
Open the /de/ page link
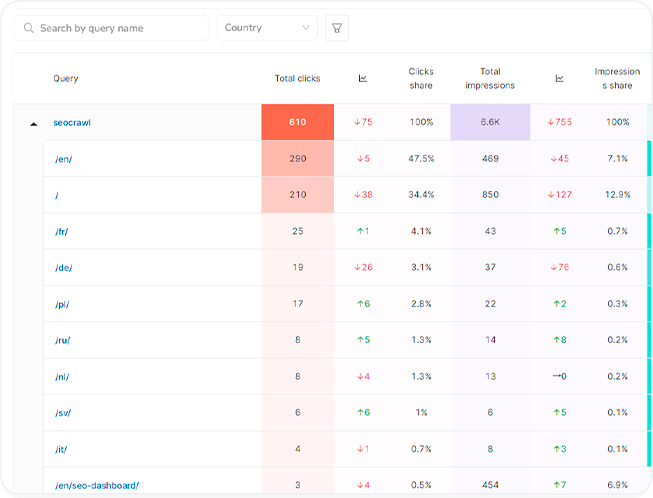pyautogui.click(x=63, y=267)
